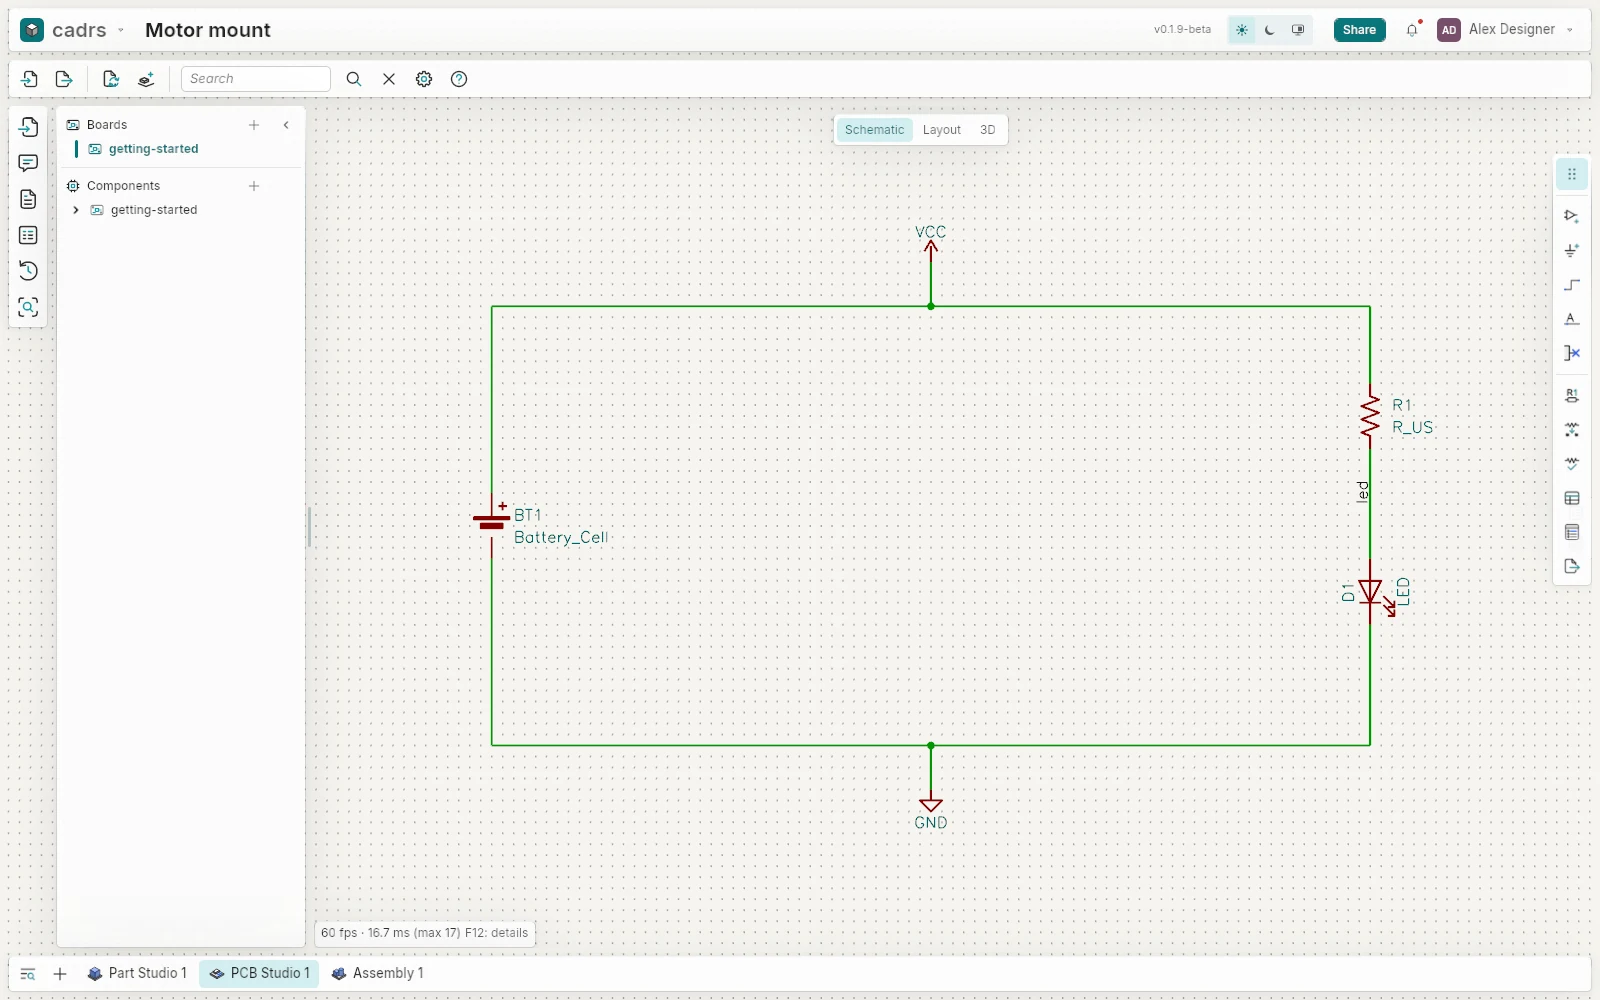Switch to Layout view tab
The image size is (1600, 1000).
tap(941, 130)
